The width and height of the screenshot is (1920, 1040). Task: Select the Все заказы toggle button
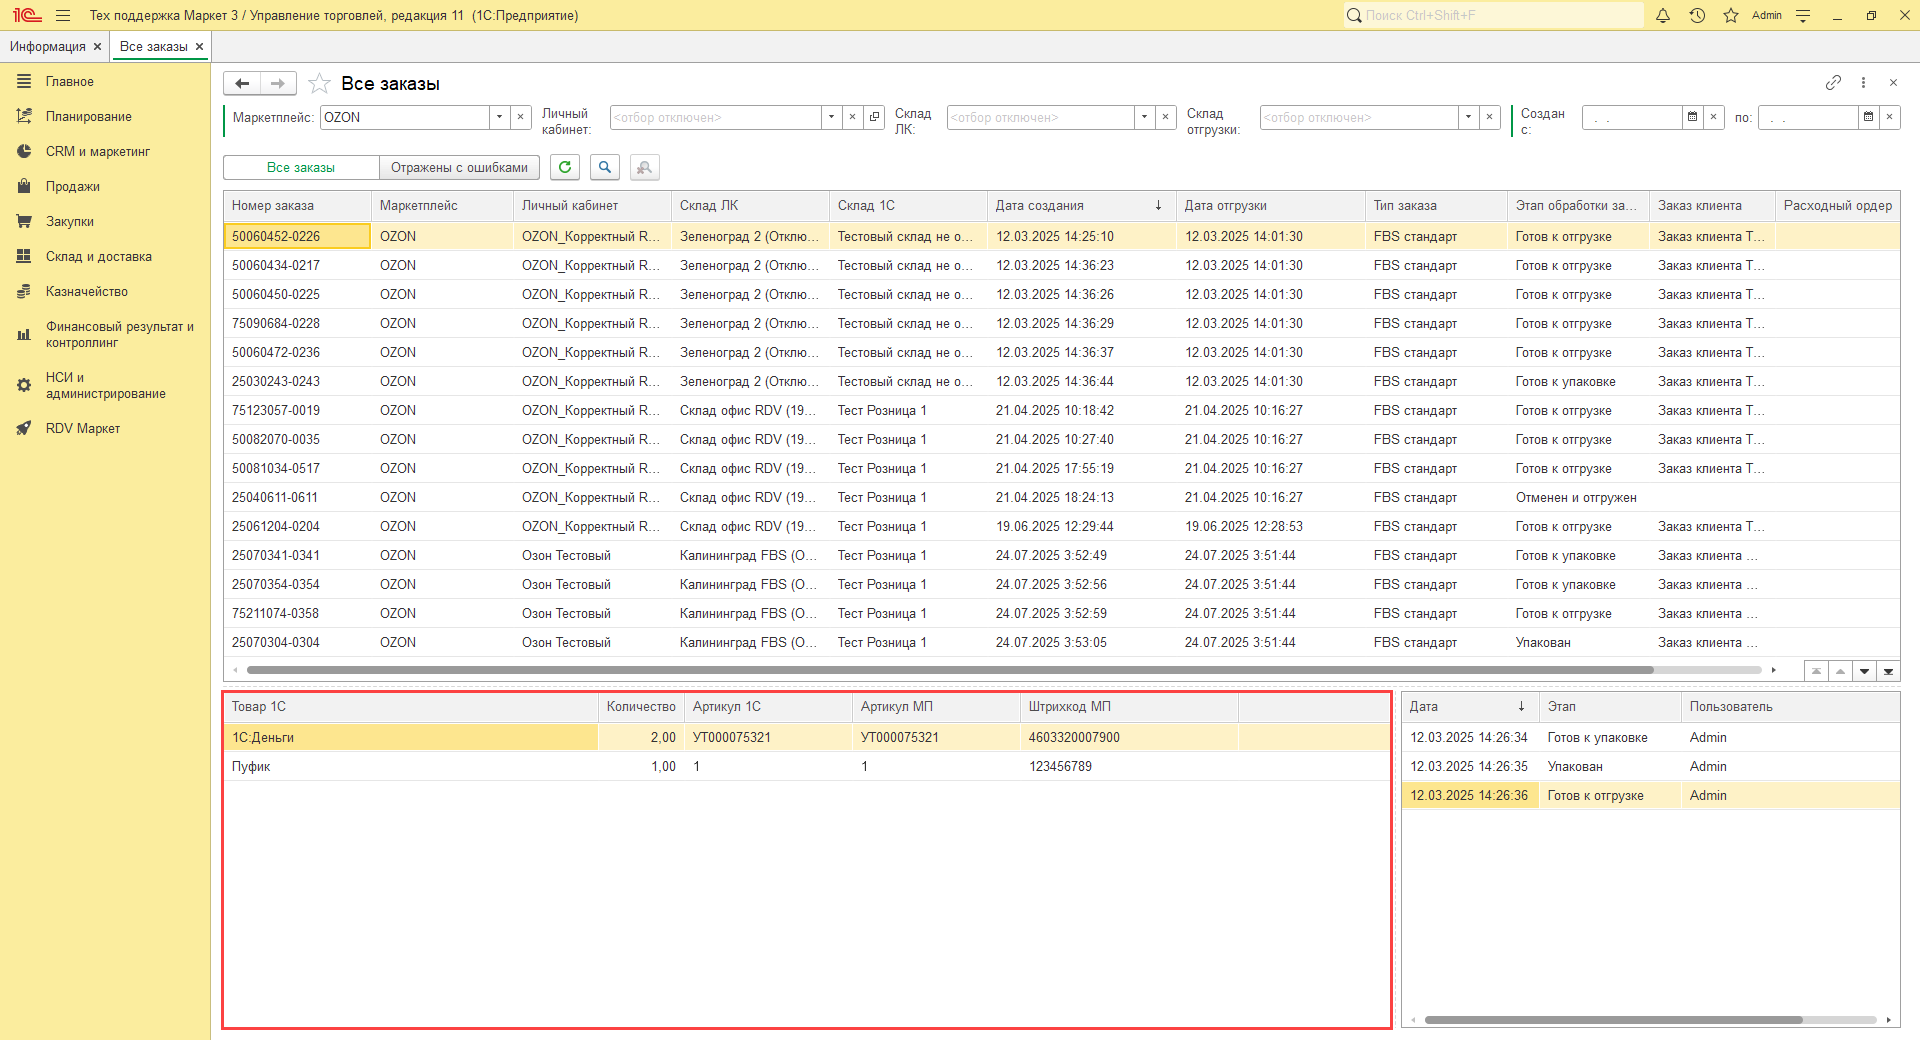coord(301,168)
